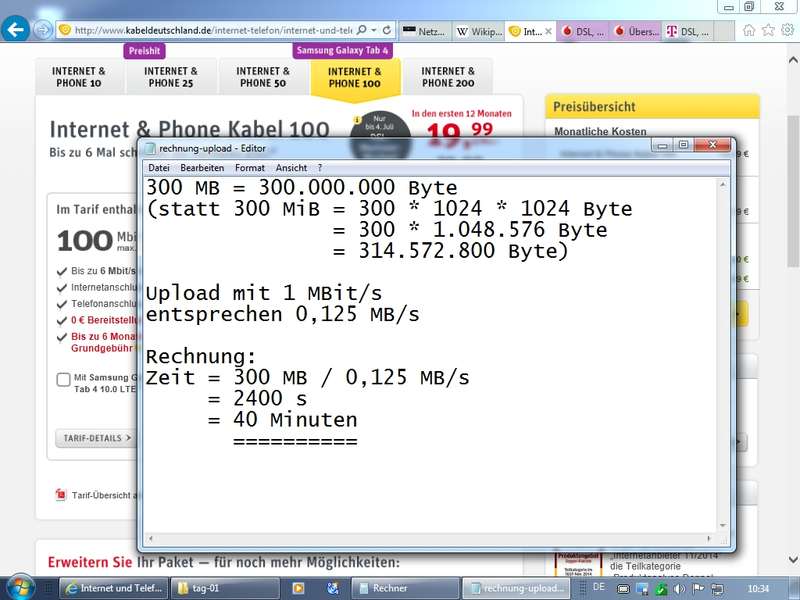Open the Bearbeiten menu in Editor
The width and height of the screenshot is (800, 600).
(x=202, y=168)
